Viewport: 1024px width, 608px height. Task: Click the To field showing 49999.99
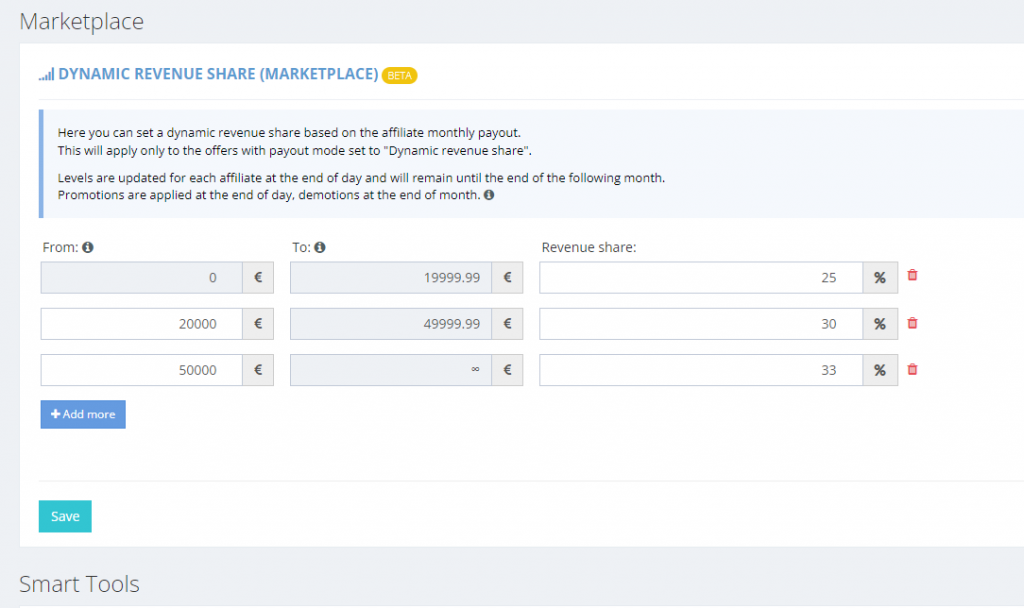(391, 324)
